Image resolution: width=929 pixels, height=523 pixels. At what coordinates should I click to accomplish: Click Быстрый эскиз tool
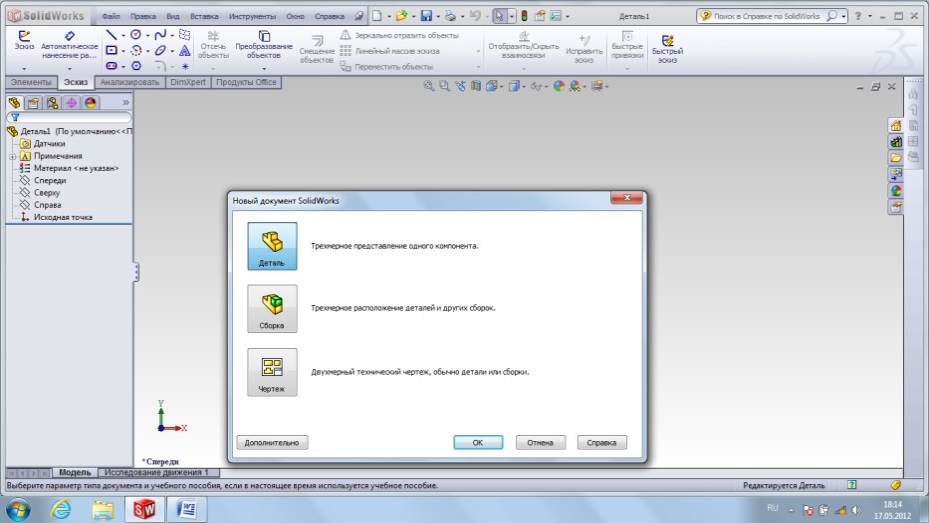[667, 47]
